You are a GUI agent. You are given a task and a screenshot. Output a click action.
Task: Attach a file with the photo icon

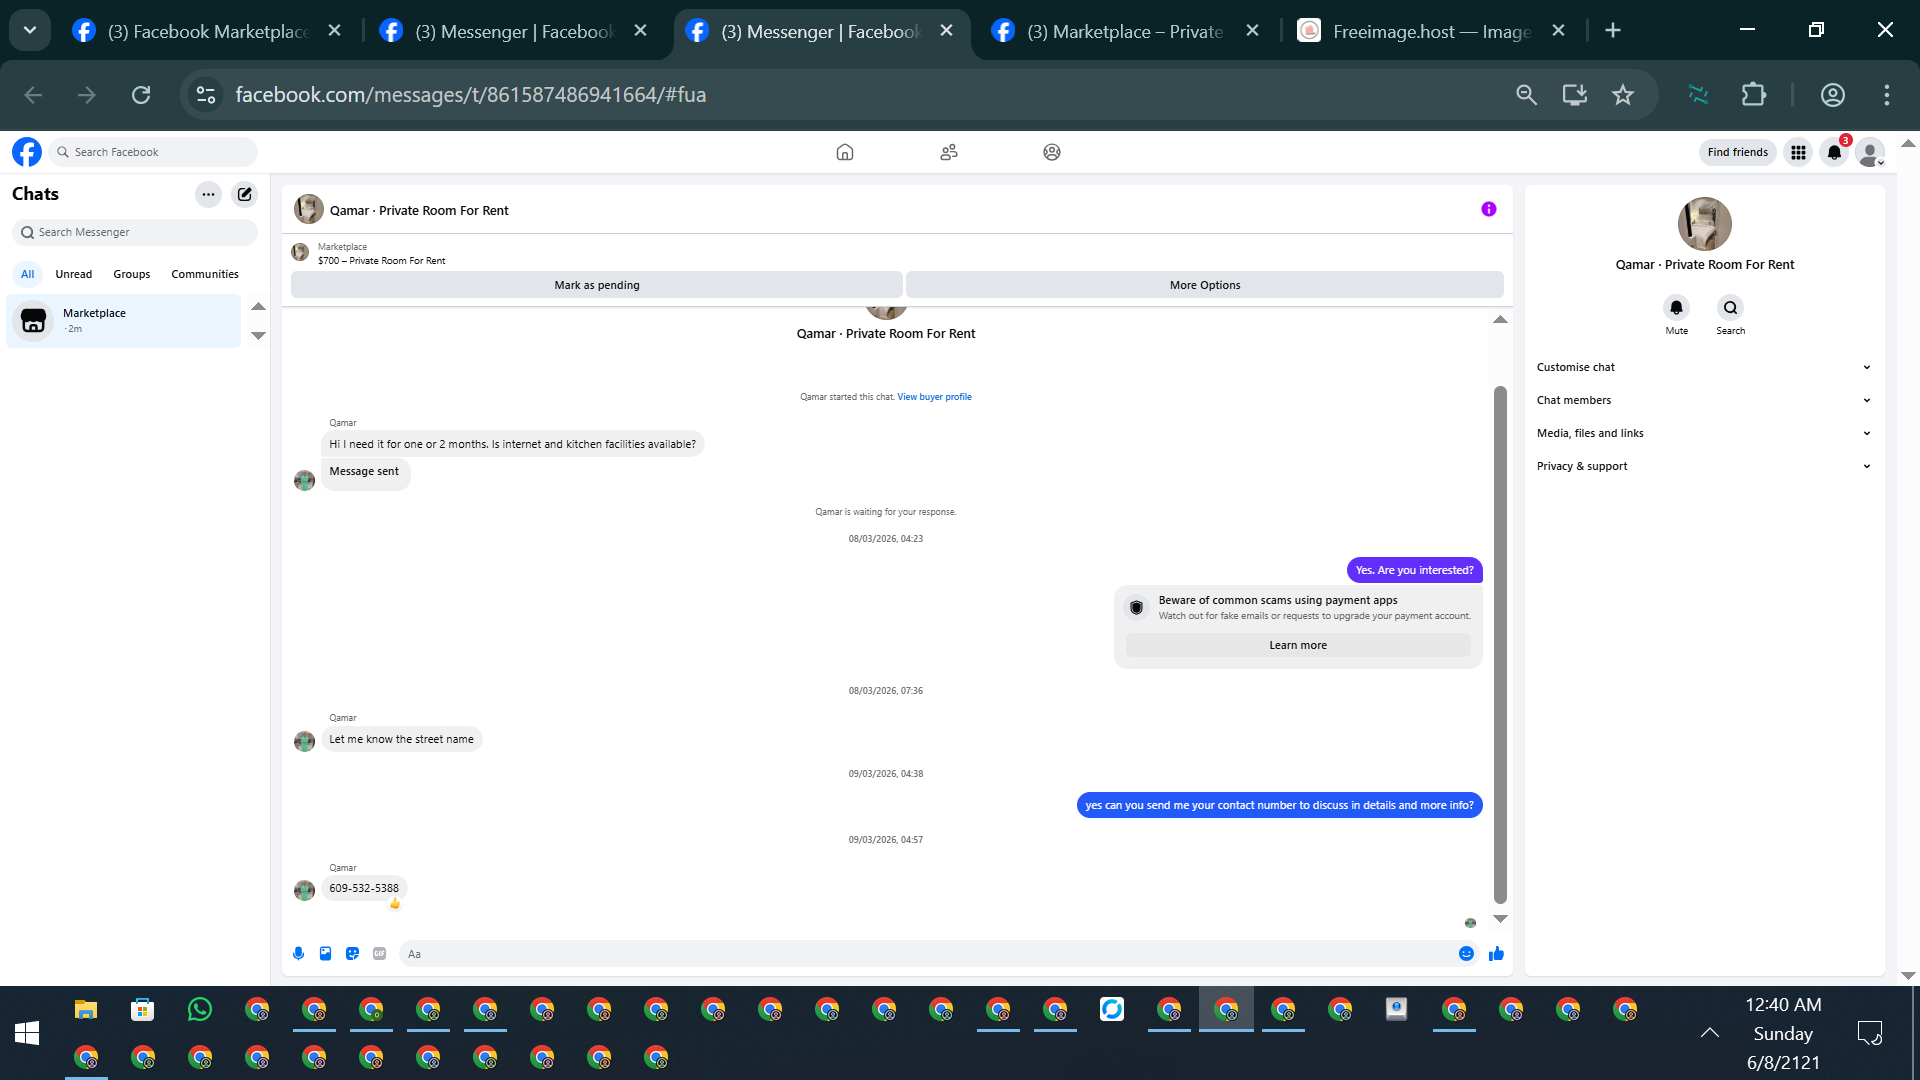325,954
